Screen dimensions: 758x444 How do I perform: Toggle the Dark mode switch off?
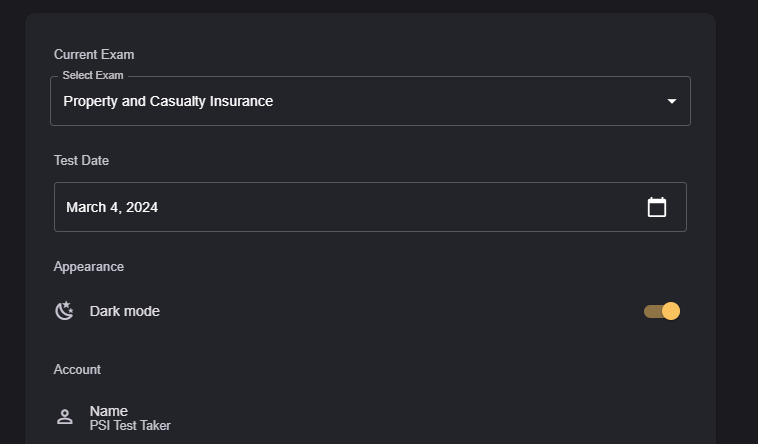click(662, 311)
